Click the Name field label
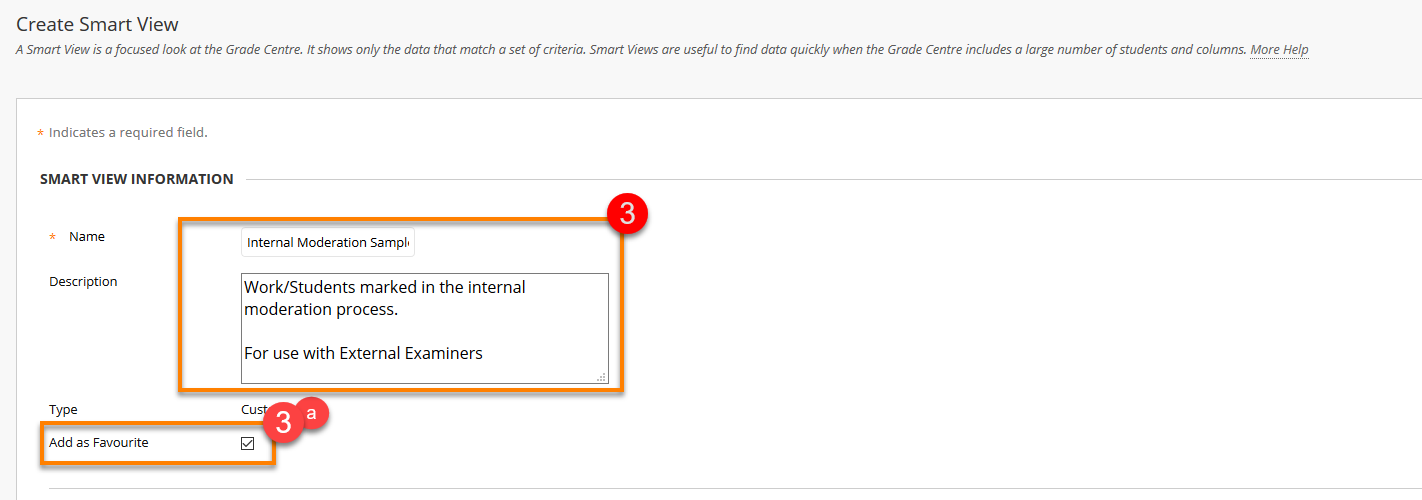This screenshot has height=500, width=1422. 87,237
